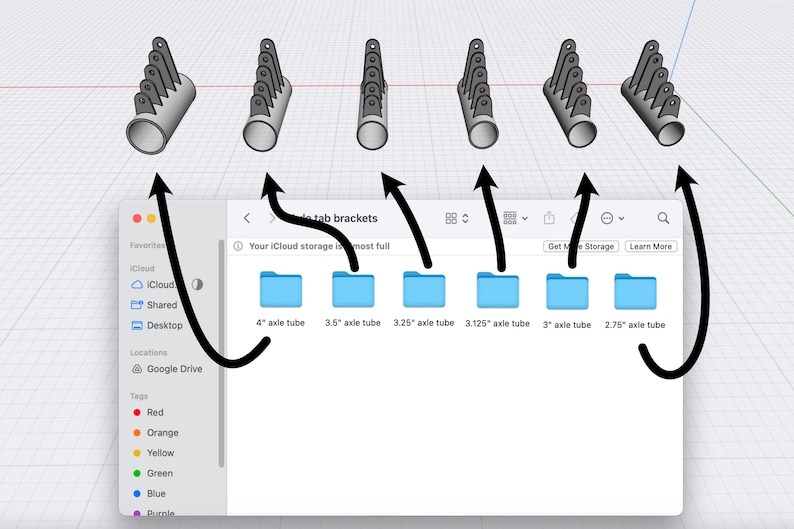Select iCloud Drive in the sidebar
The height and width of the screenshot is (529, 794).
(154, 284)
